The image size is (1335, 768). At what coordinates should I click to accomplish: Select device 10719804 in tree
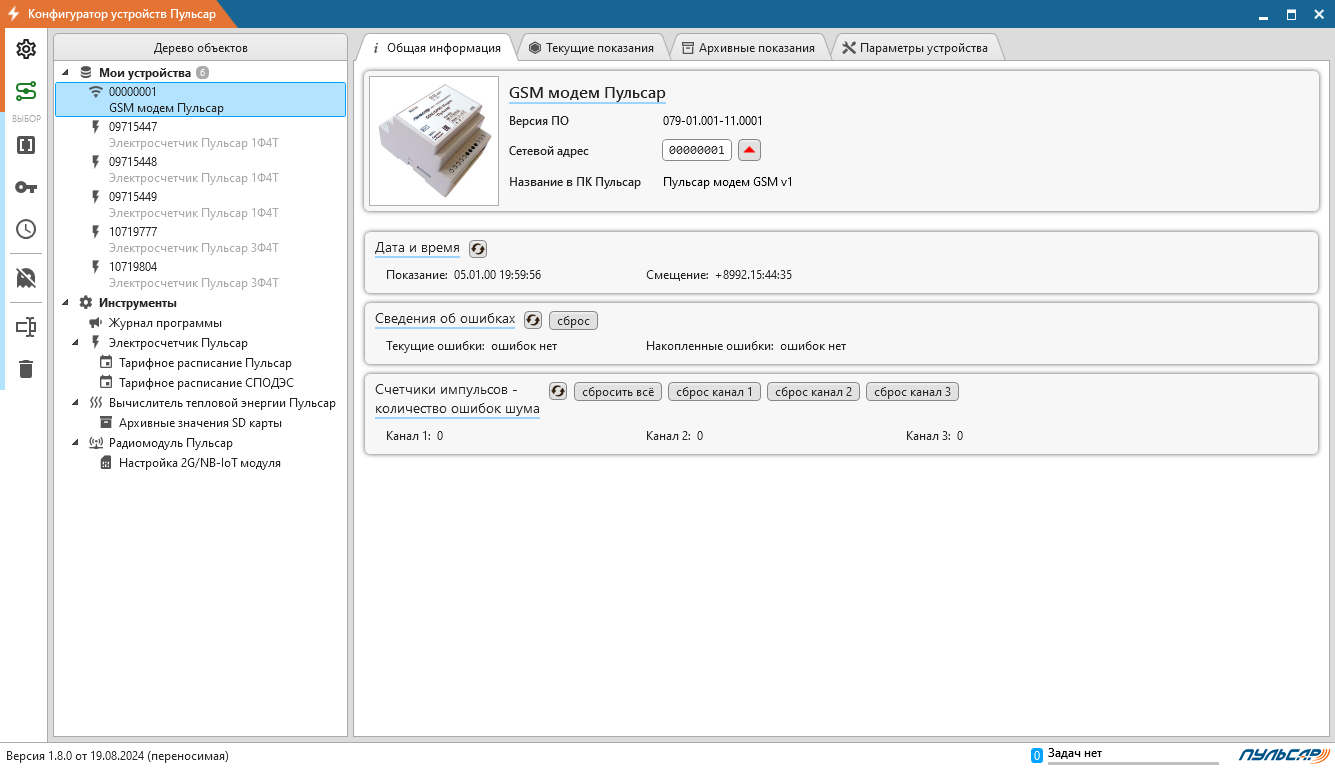tap(200, 275)
